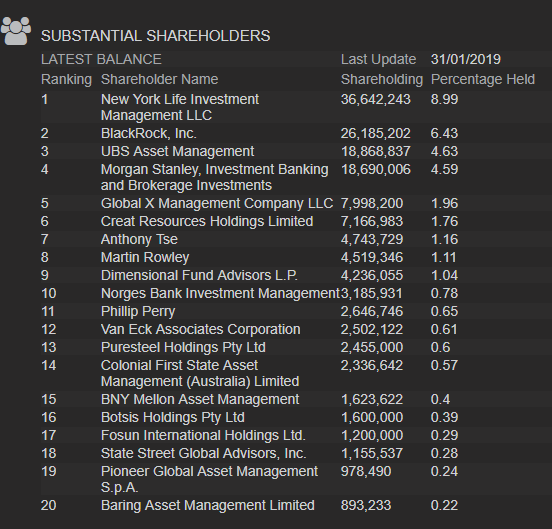Select Colonial First State Asset Management entry
Screen dimensions: 552x529
point(200,373)
